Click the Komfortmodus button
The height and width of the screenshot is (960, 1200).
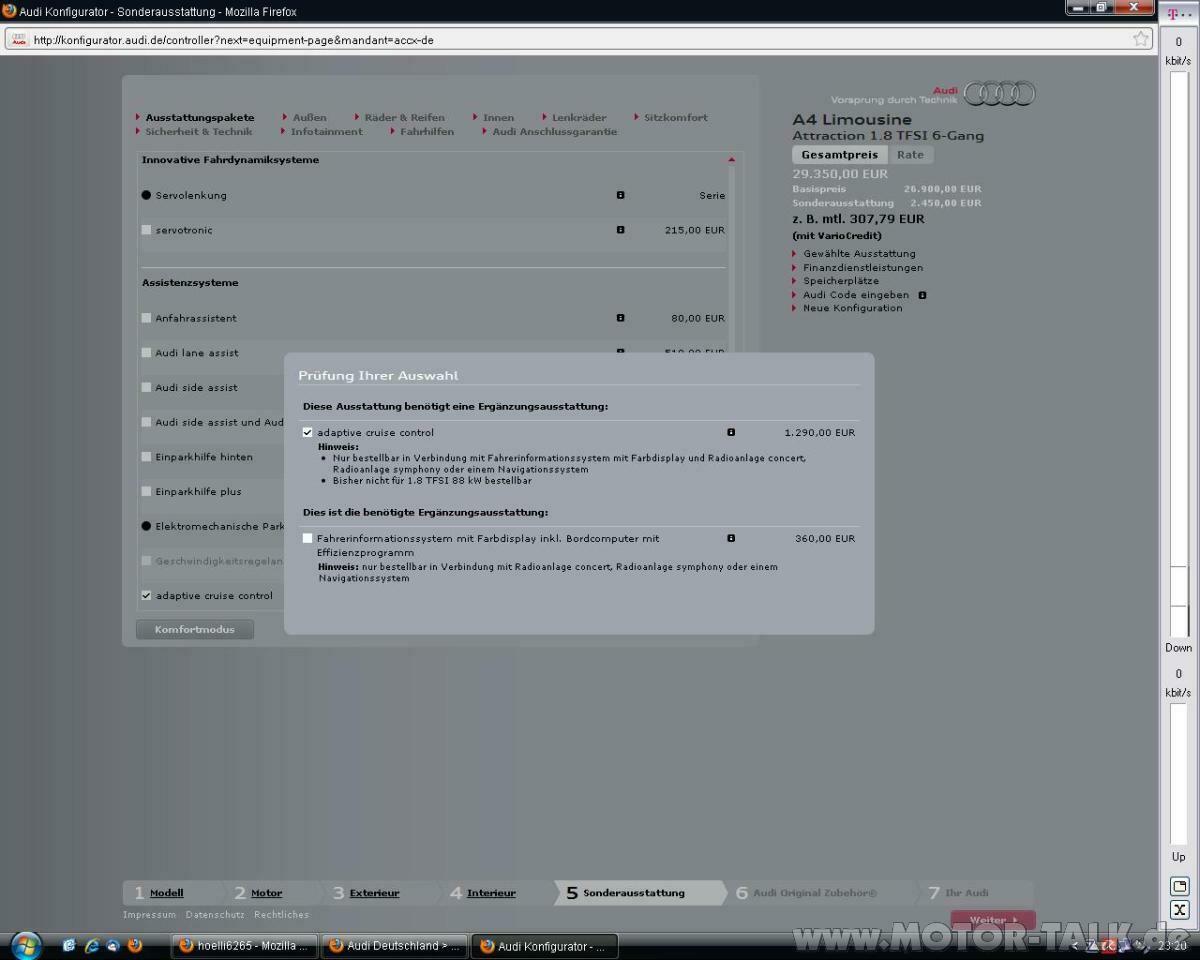[195, 630]
